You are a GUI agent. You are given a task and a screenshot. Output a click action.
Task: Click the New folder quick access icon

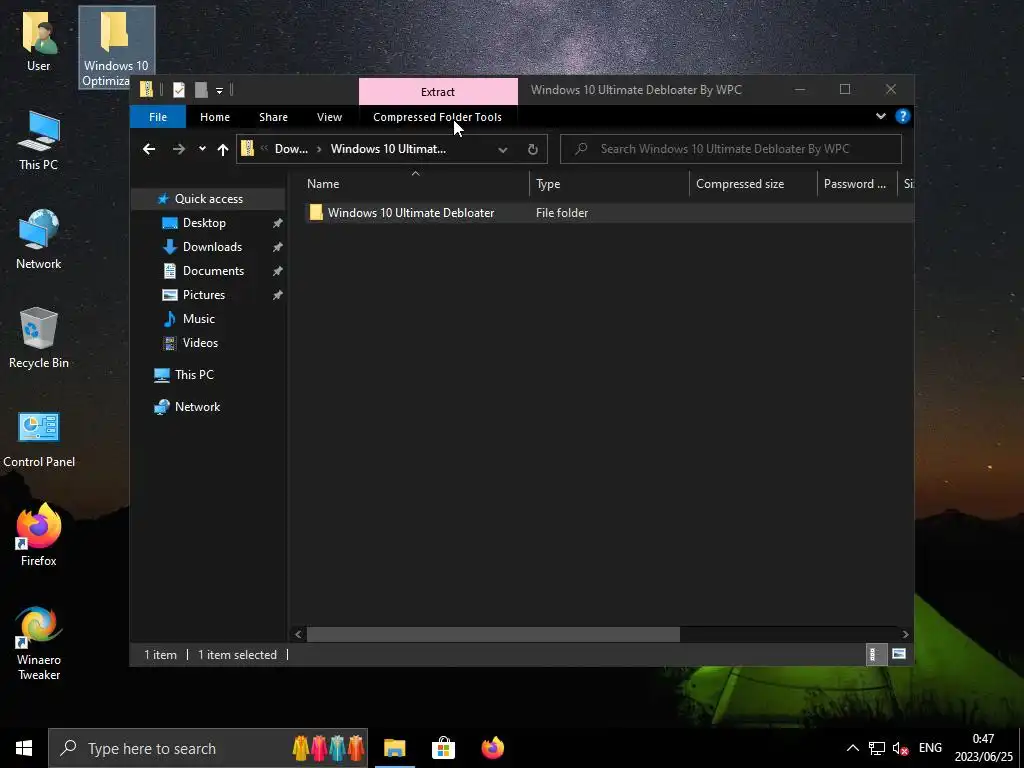click(x=201, y=89)
